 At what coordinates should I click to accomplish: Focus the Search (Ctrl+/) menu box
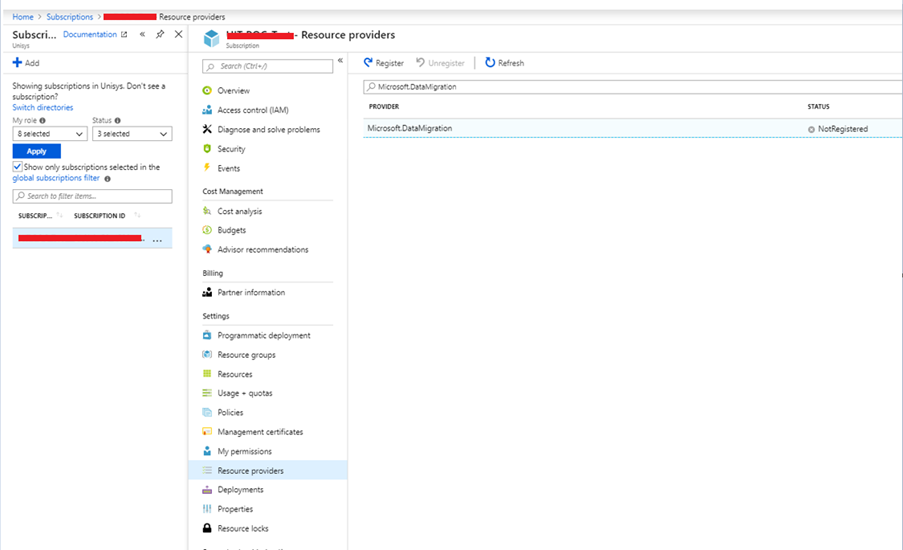point(267,66)
